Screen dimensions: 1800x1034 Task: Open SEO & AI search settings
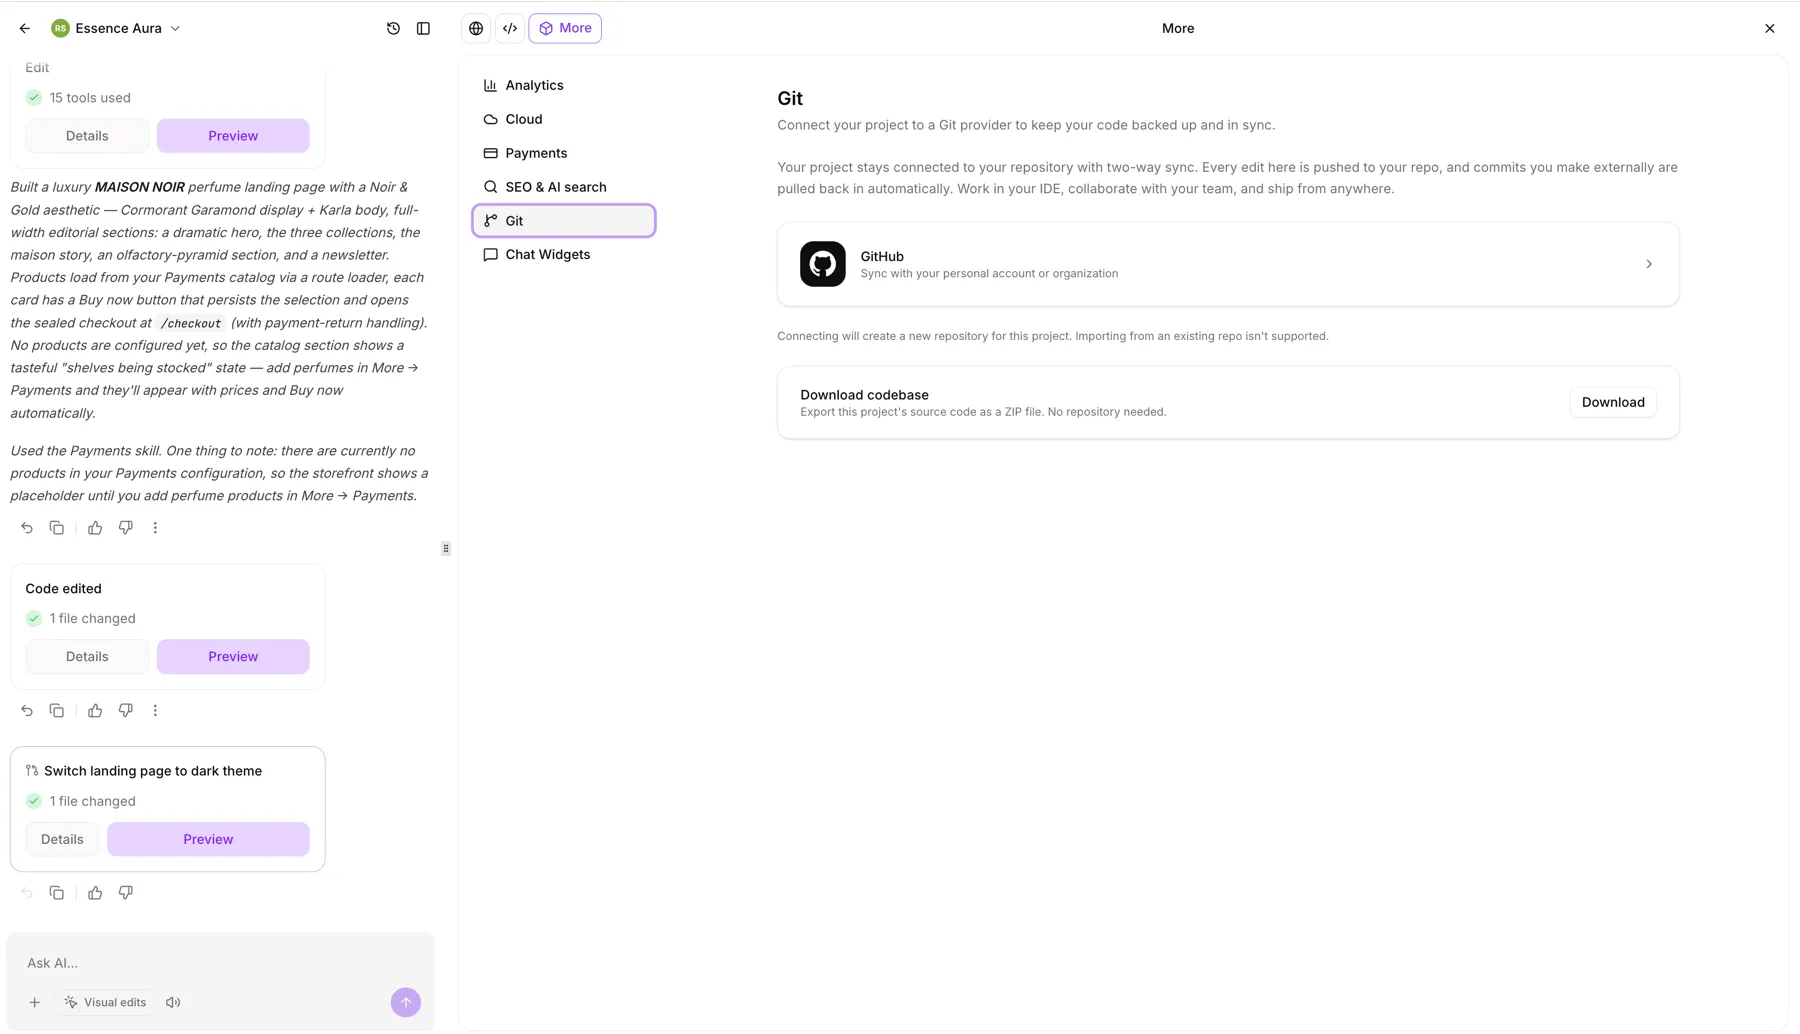[564, 188]
